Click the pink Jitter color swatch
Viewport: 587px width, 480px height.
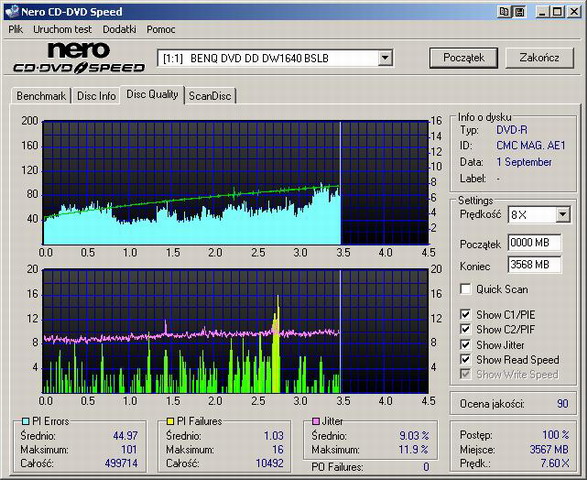coord(316,422)
